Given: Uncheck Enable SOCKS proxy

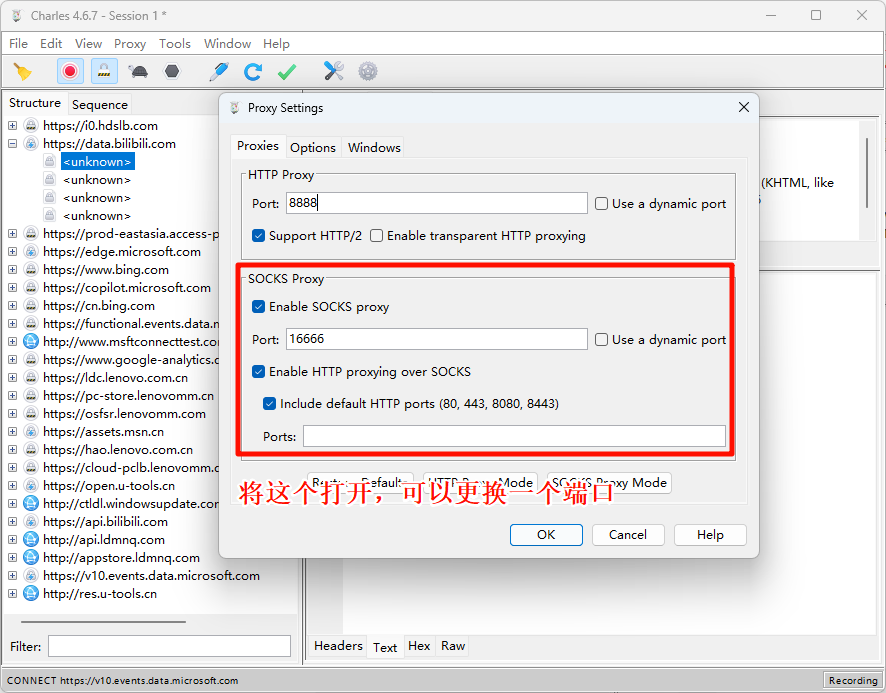Looking at the screenshot, I should point(259,307).
